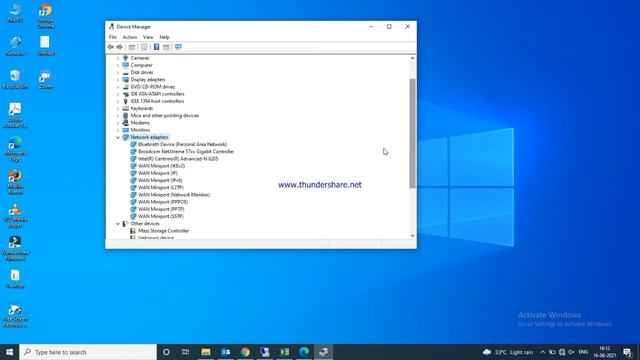Click the Windows Start button
This screenshot has height=360, width=640.
pyautogui.click(x=9, y=352)
